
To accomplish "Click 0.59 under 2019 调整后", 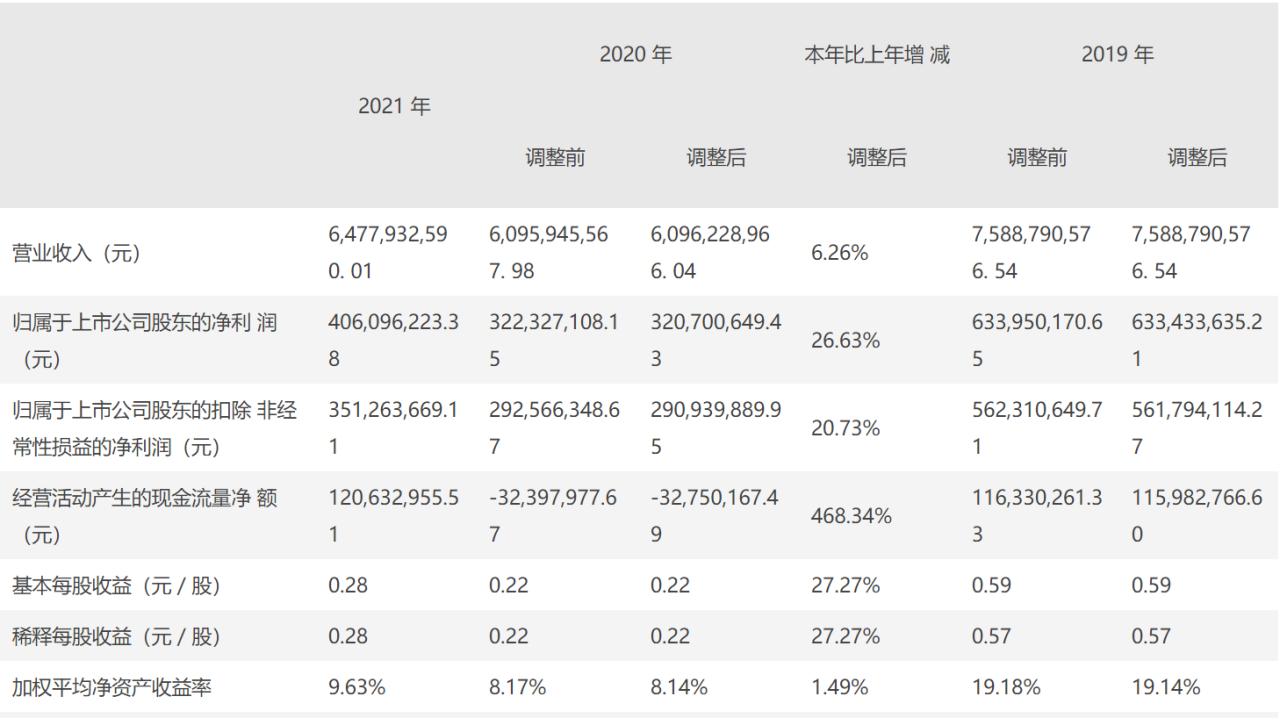I will pos(1152,585).
